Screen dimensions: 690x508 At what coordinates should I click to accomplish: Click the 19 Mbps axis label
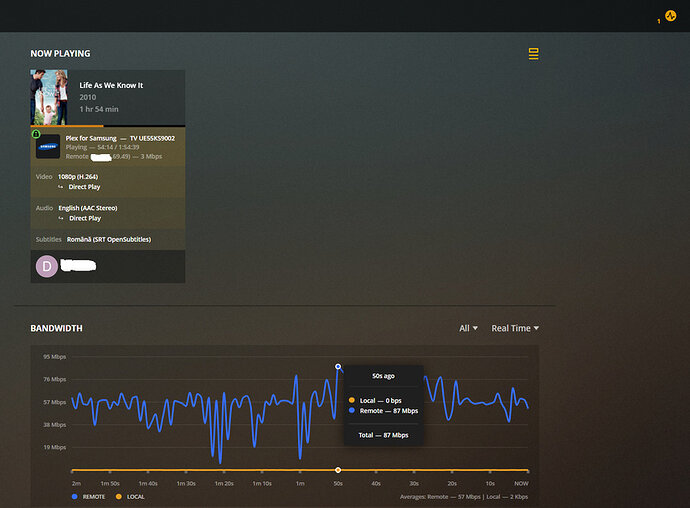pos(55,447)
